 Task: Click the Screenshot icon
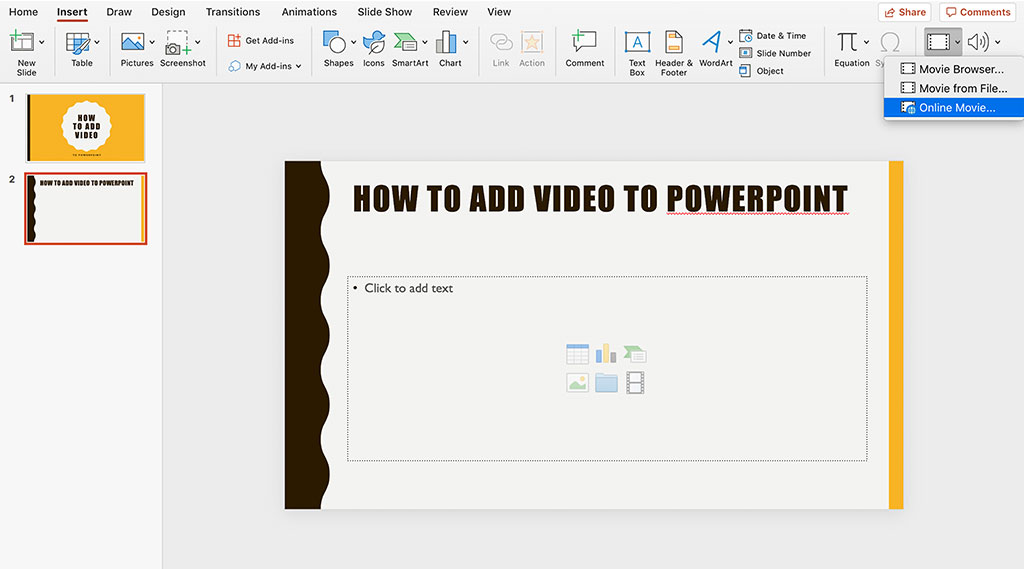[178, 43]
